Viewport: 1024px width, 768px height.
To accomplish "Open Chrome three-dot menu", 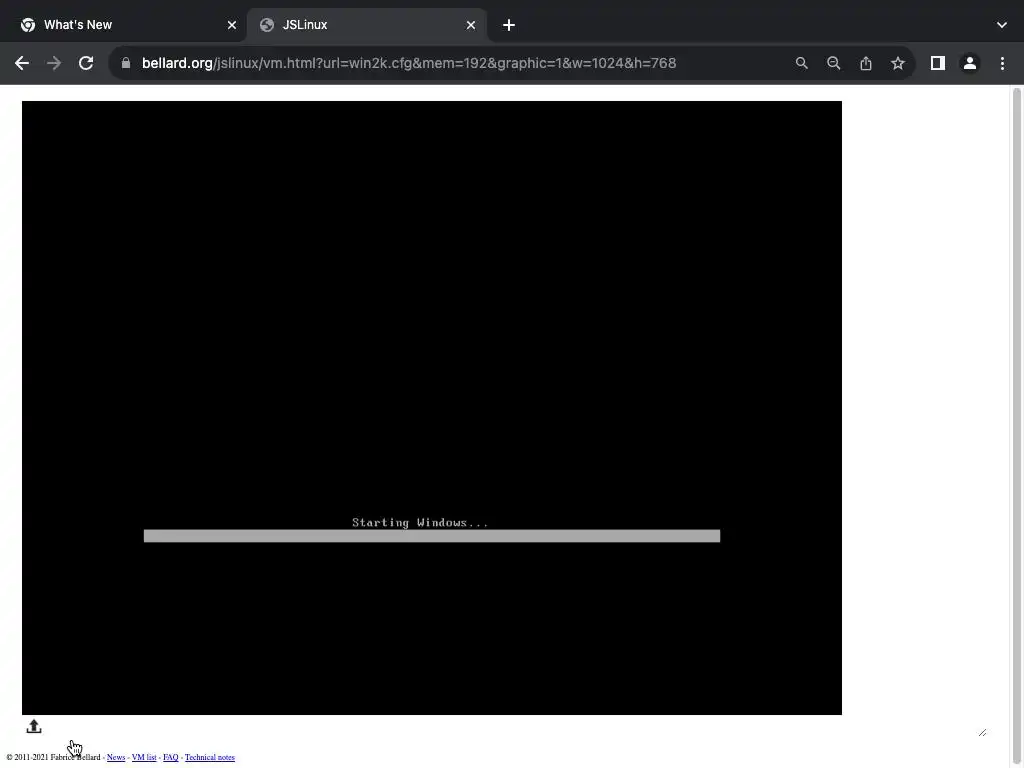I will [x=1002, y=63].
